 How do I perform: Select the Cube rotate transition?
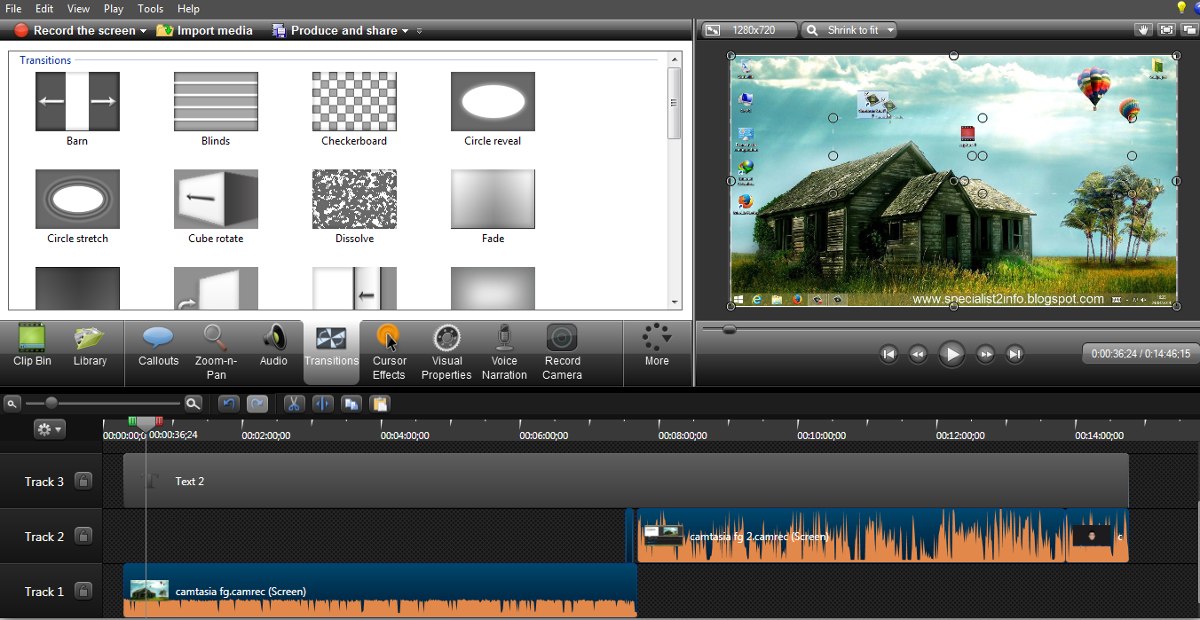coord(215,207)
